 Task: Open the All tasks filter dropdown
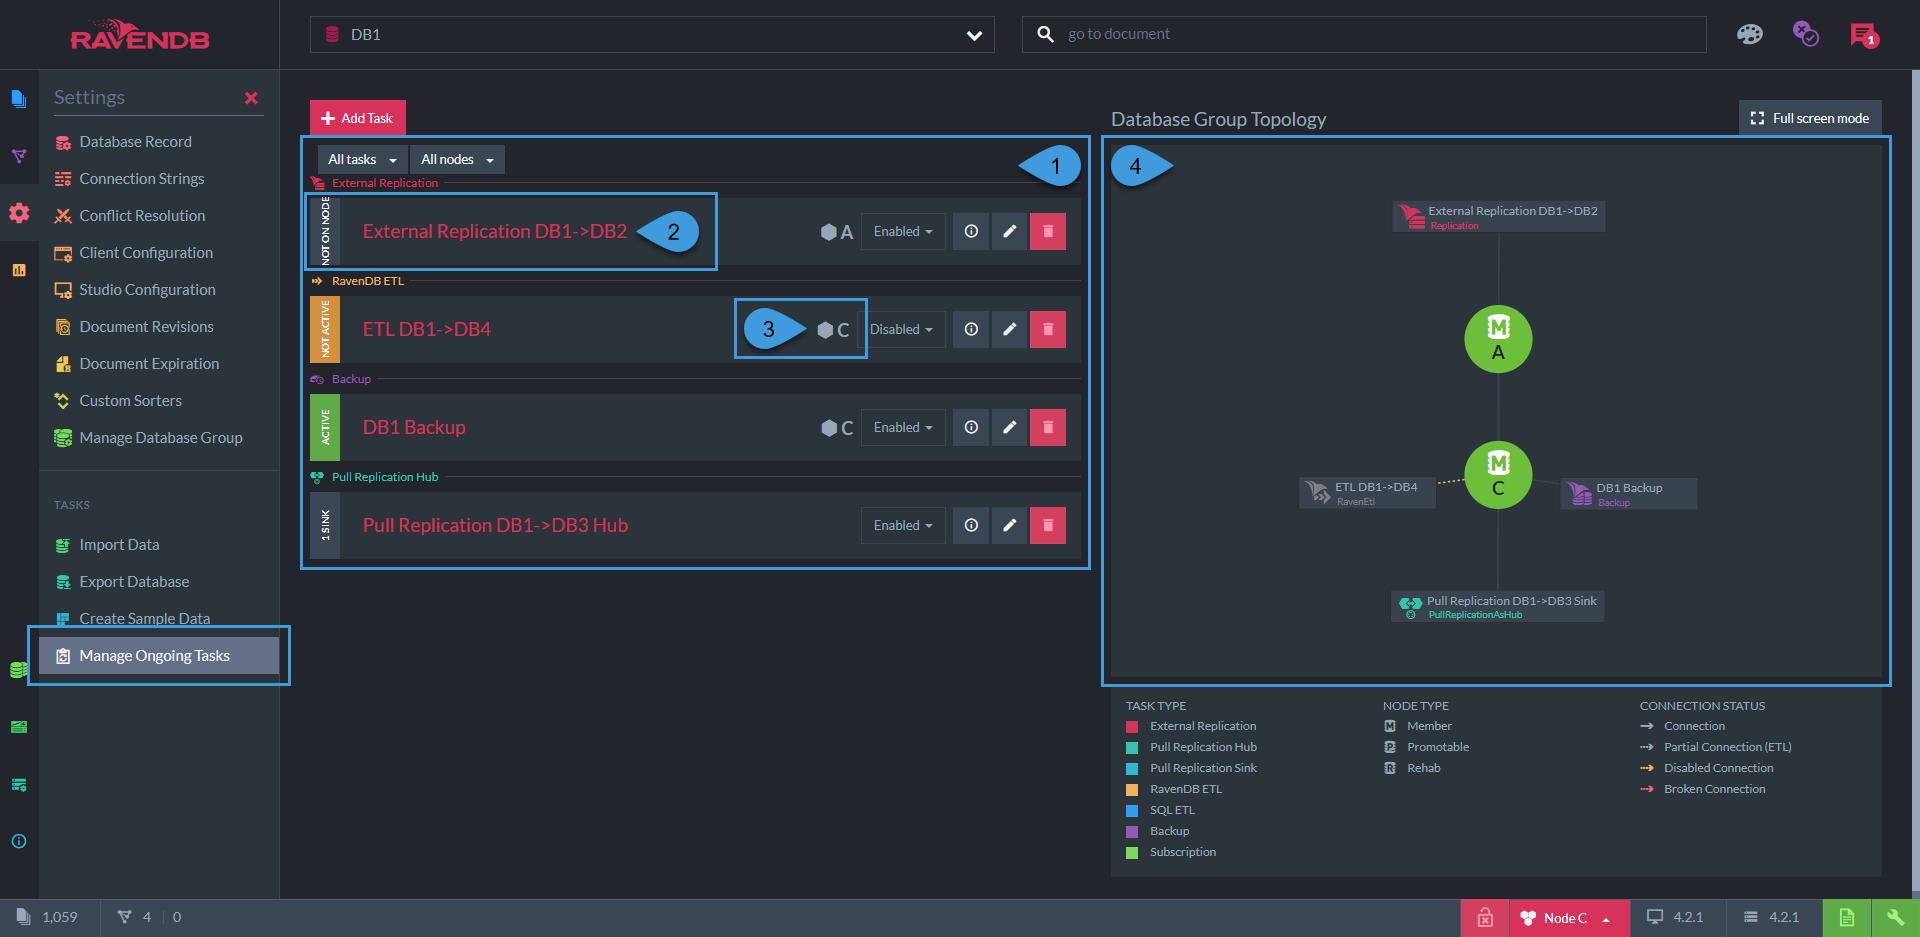point(362,159)
